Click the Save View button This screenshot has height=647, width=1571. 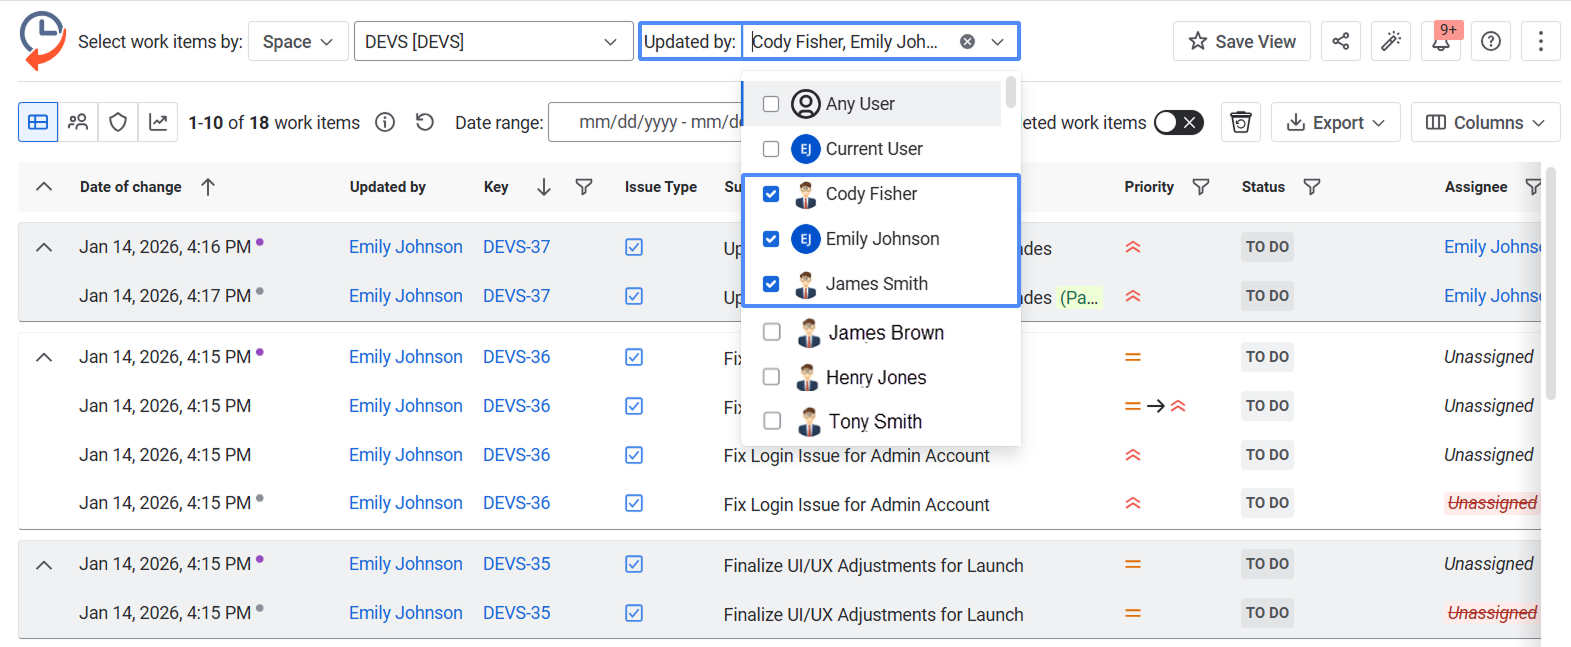click(x=1241, y=41)
